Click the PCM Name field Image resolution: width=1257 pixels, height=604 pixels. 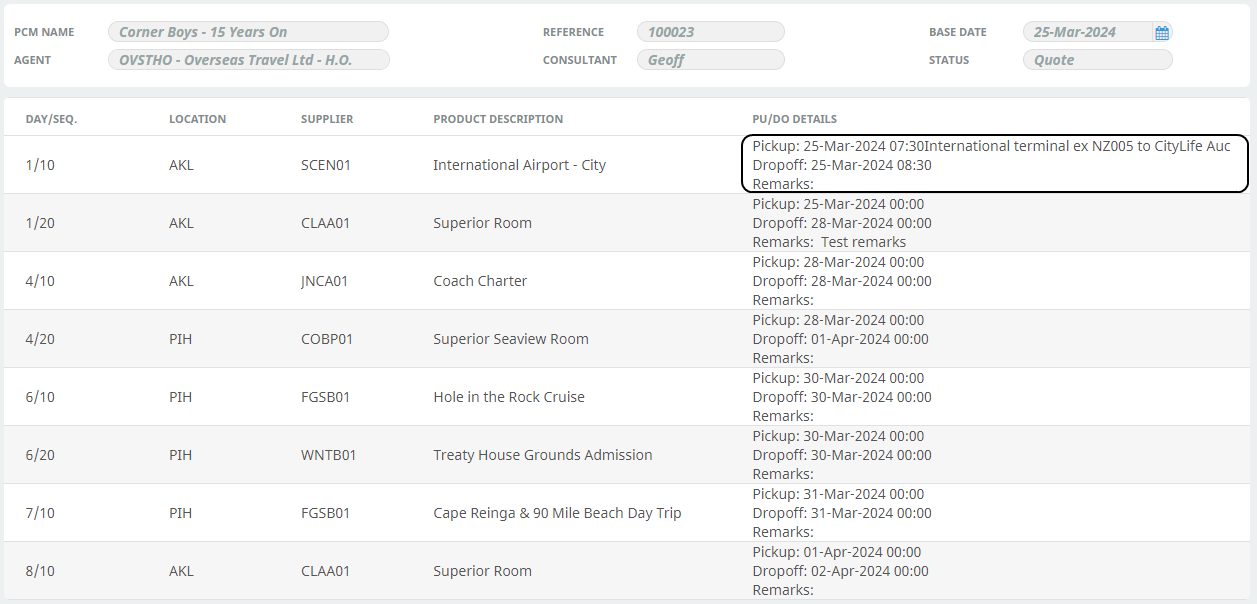tap(248, 32)
